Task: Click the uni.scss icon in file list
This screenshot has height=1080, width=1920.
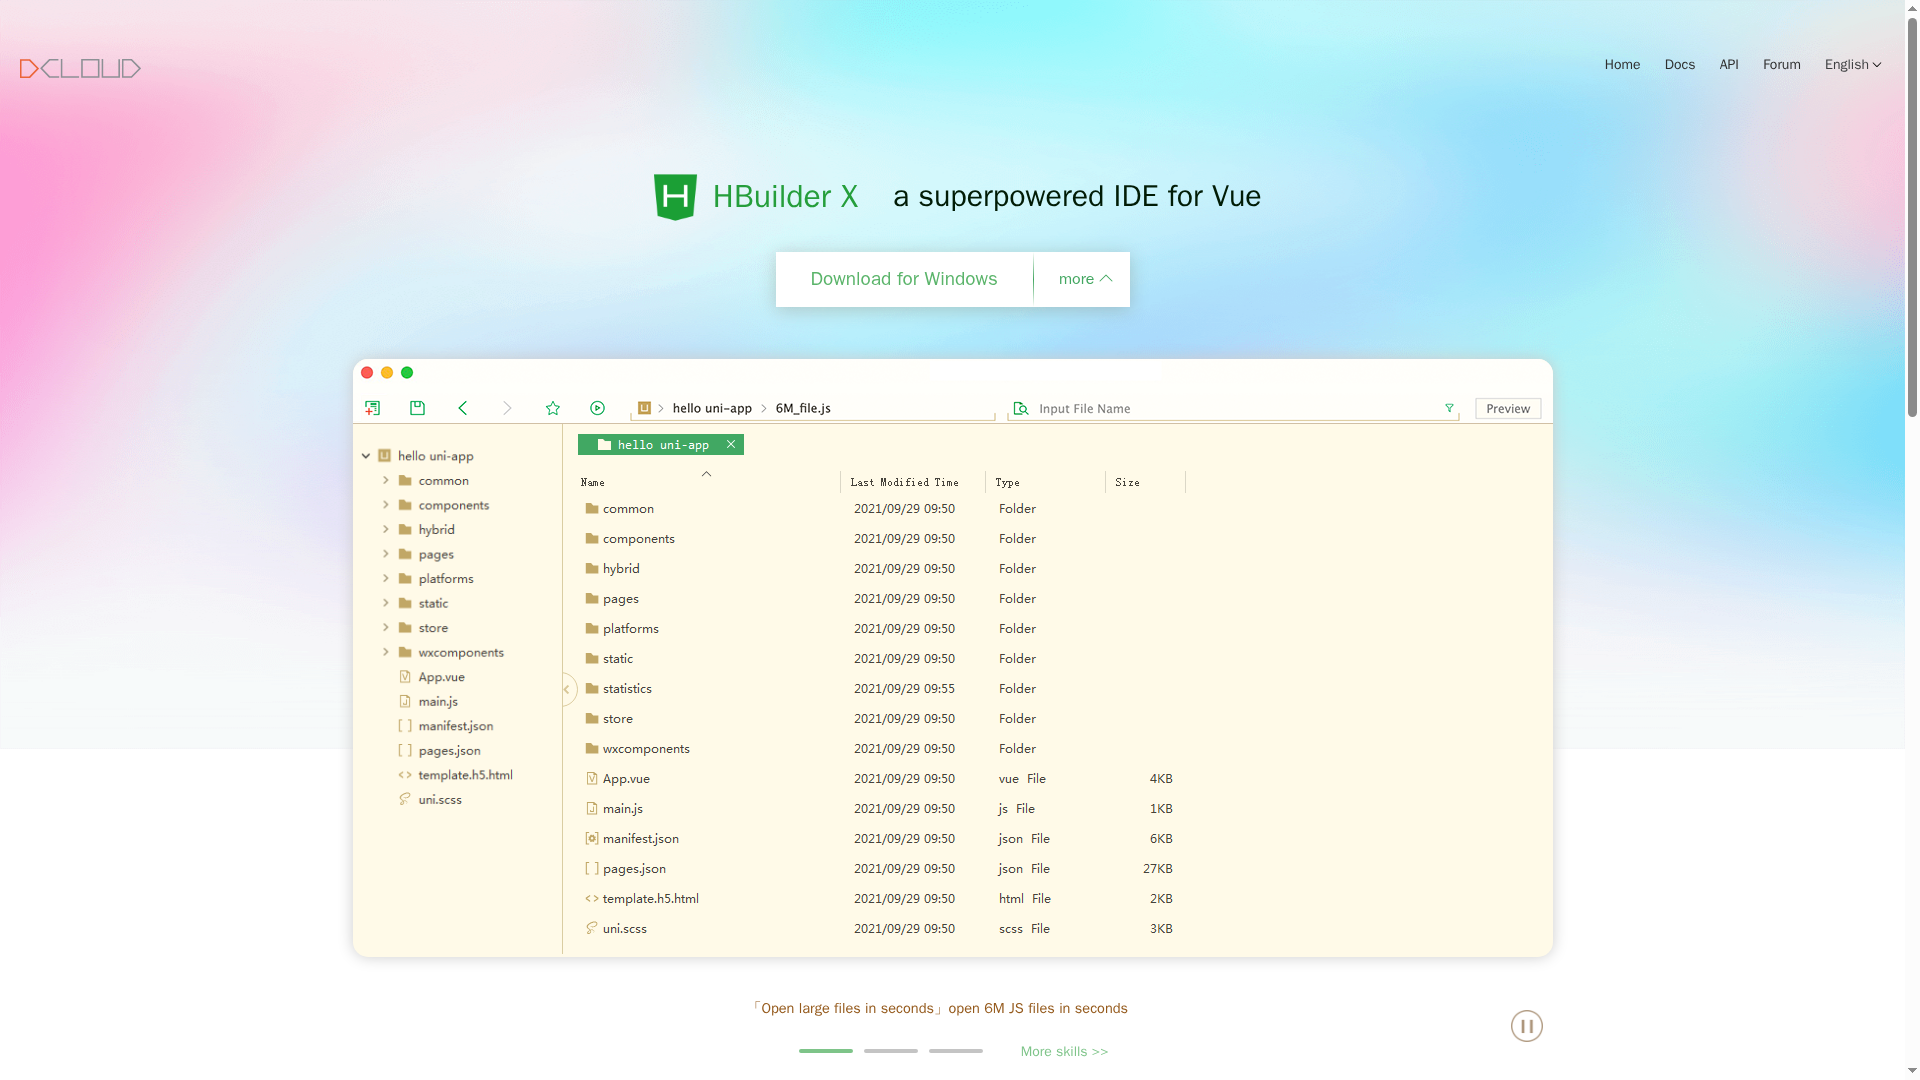Action: point(592,928)
